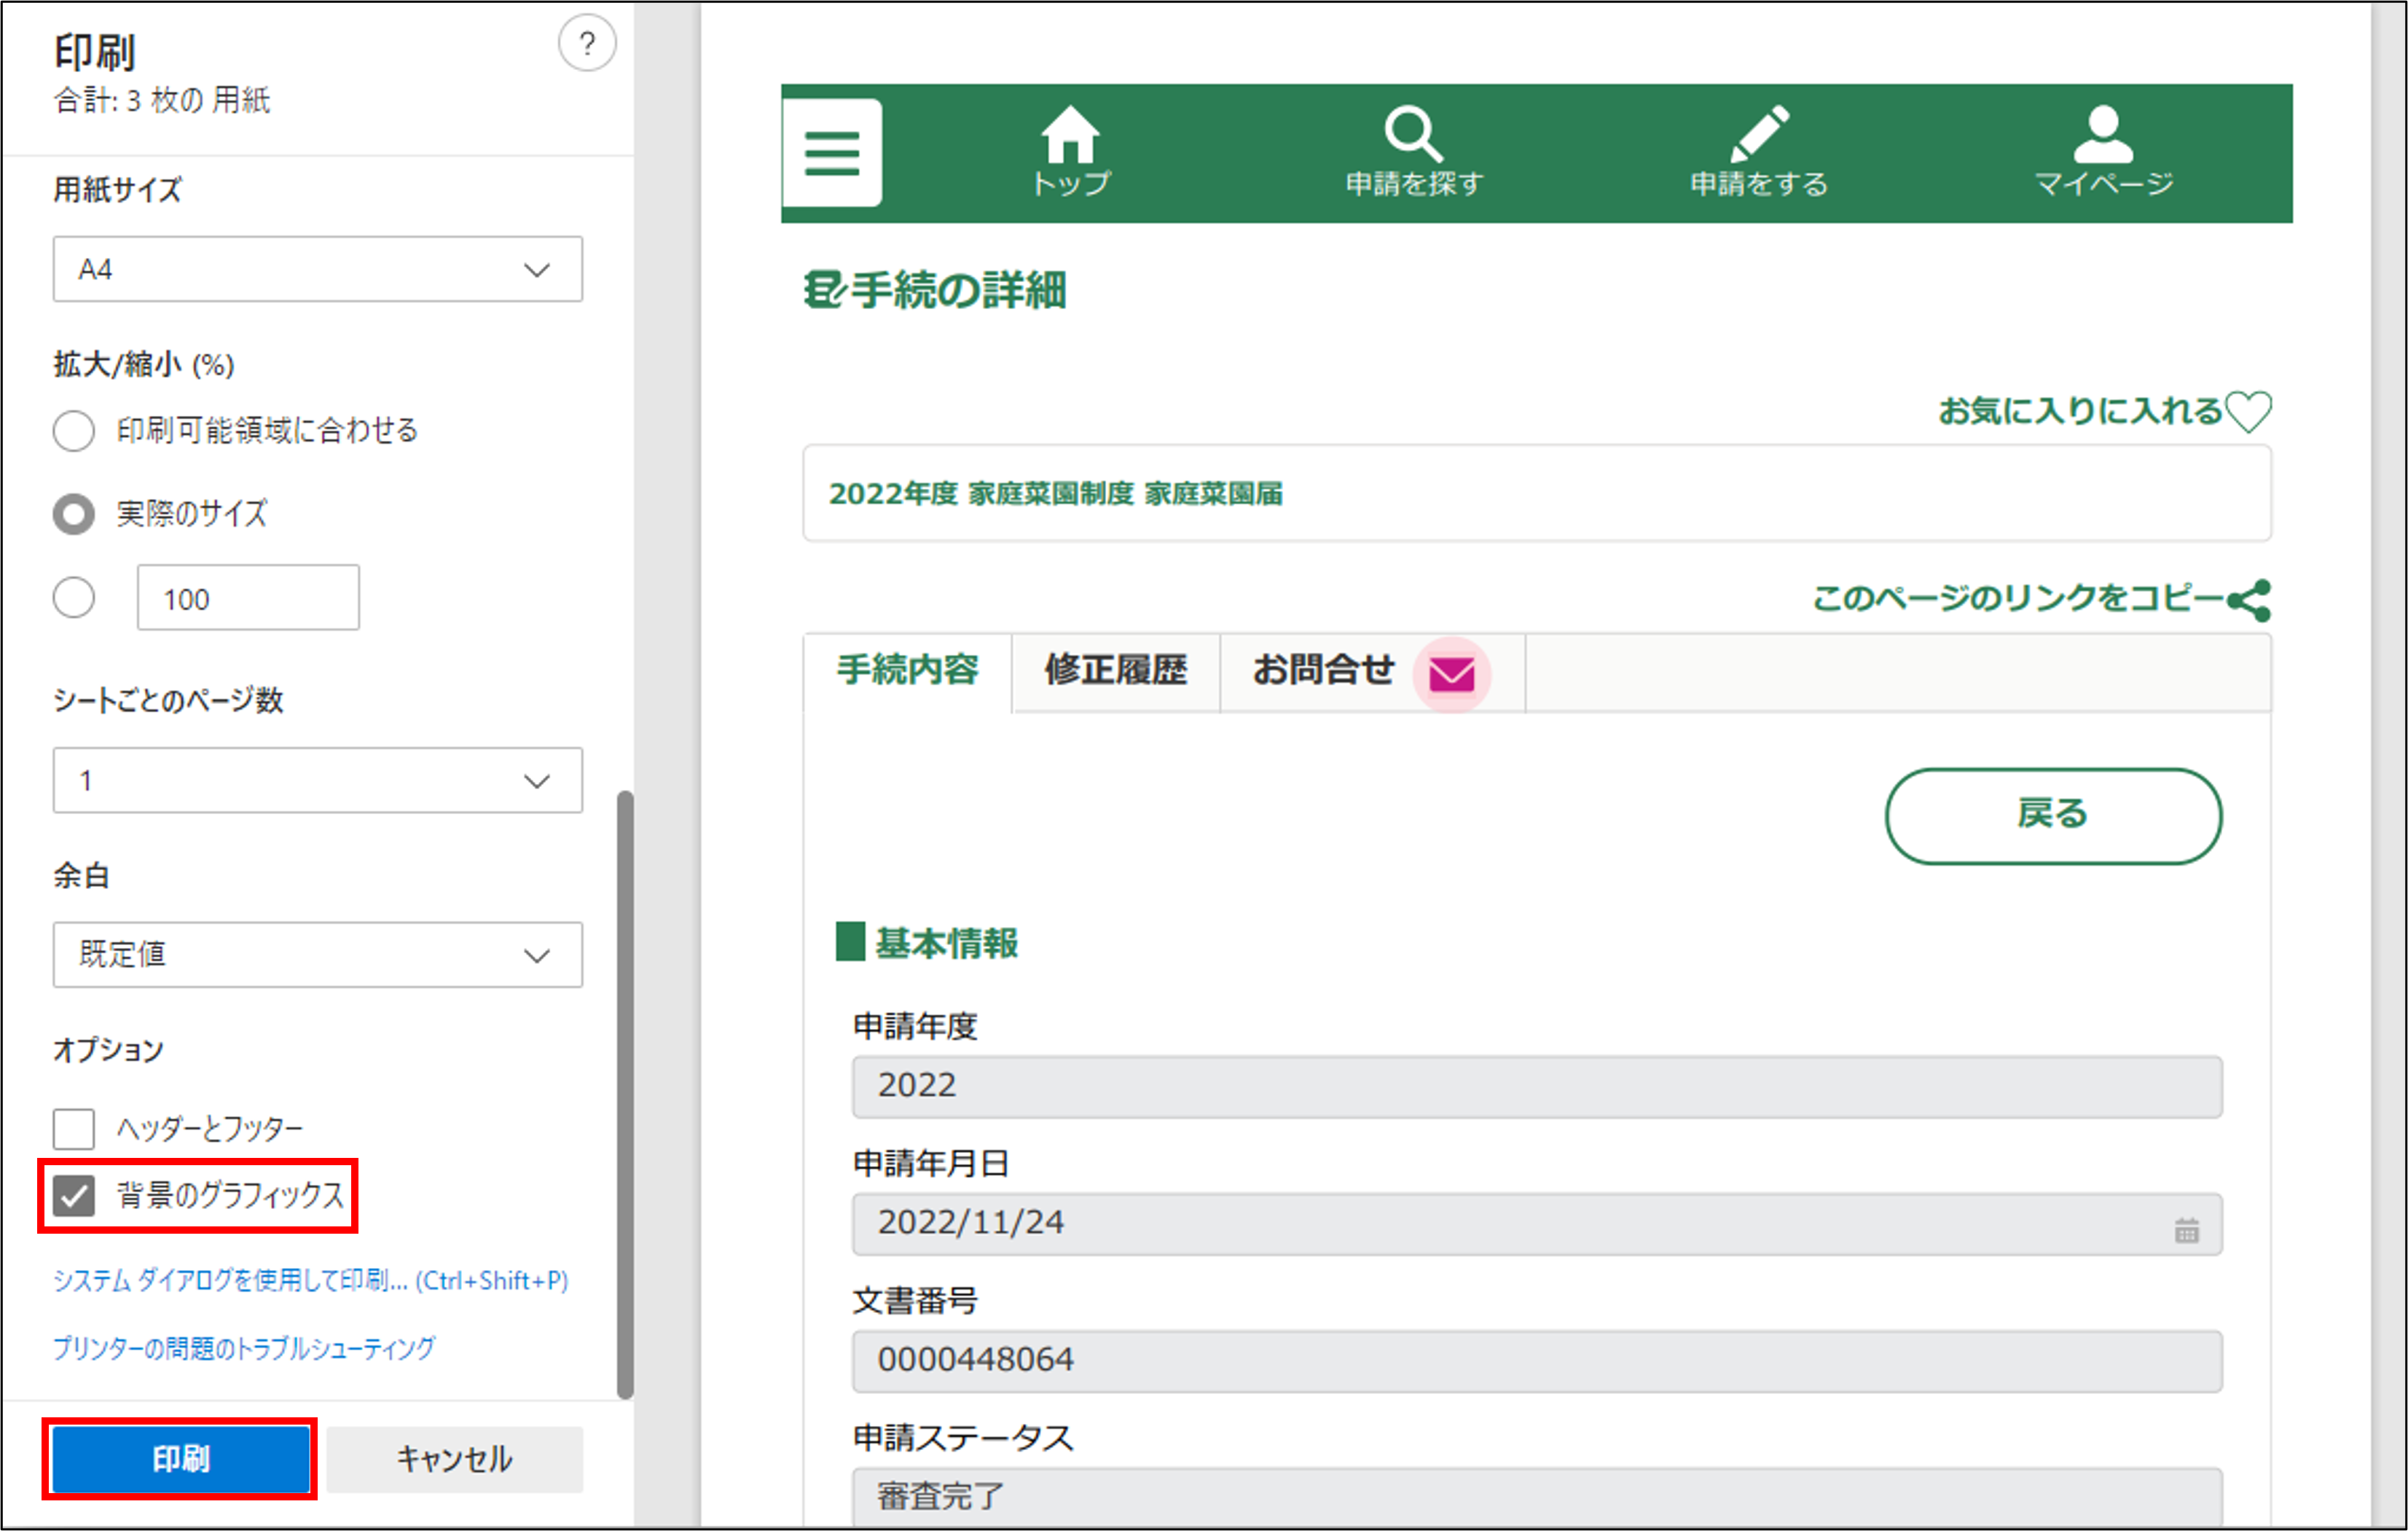2408x1531 pixels.
Task: Click the home トップ icon
Action: click(x=1070, y=134)
